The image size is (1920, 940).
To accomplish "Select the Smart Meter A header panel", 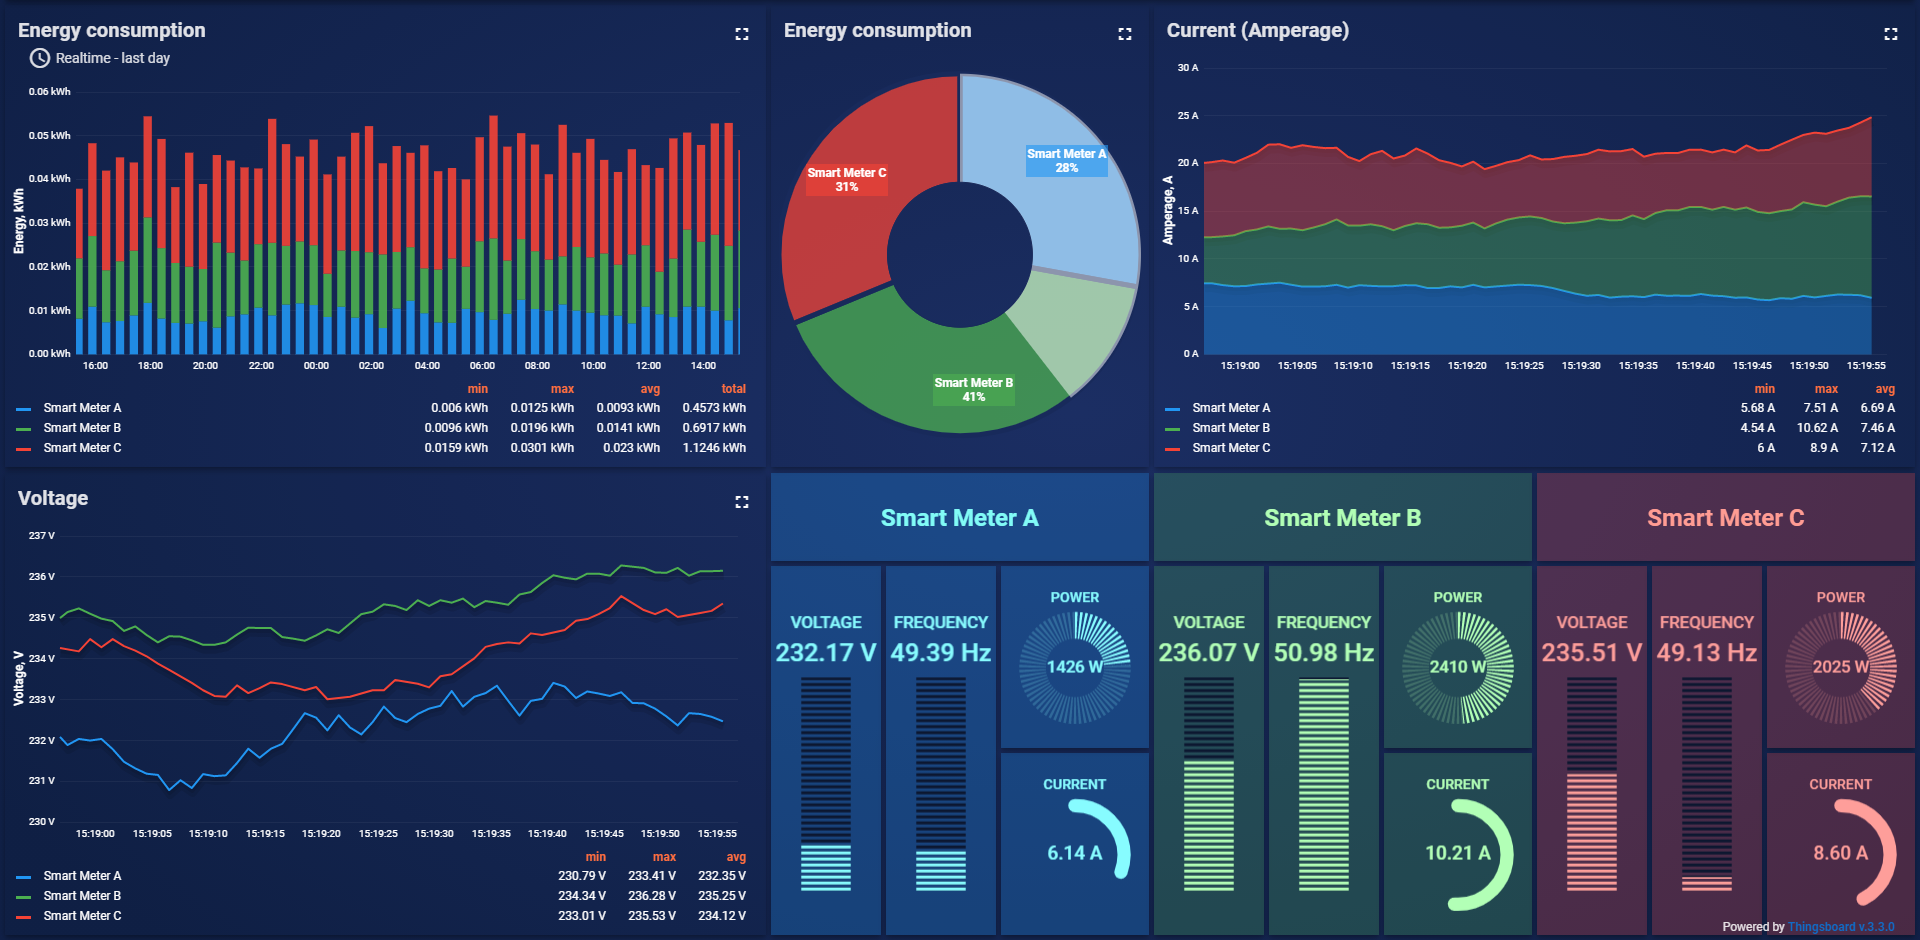I will click(959, 517).
